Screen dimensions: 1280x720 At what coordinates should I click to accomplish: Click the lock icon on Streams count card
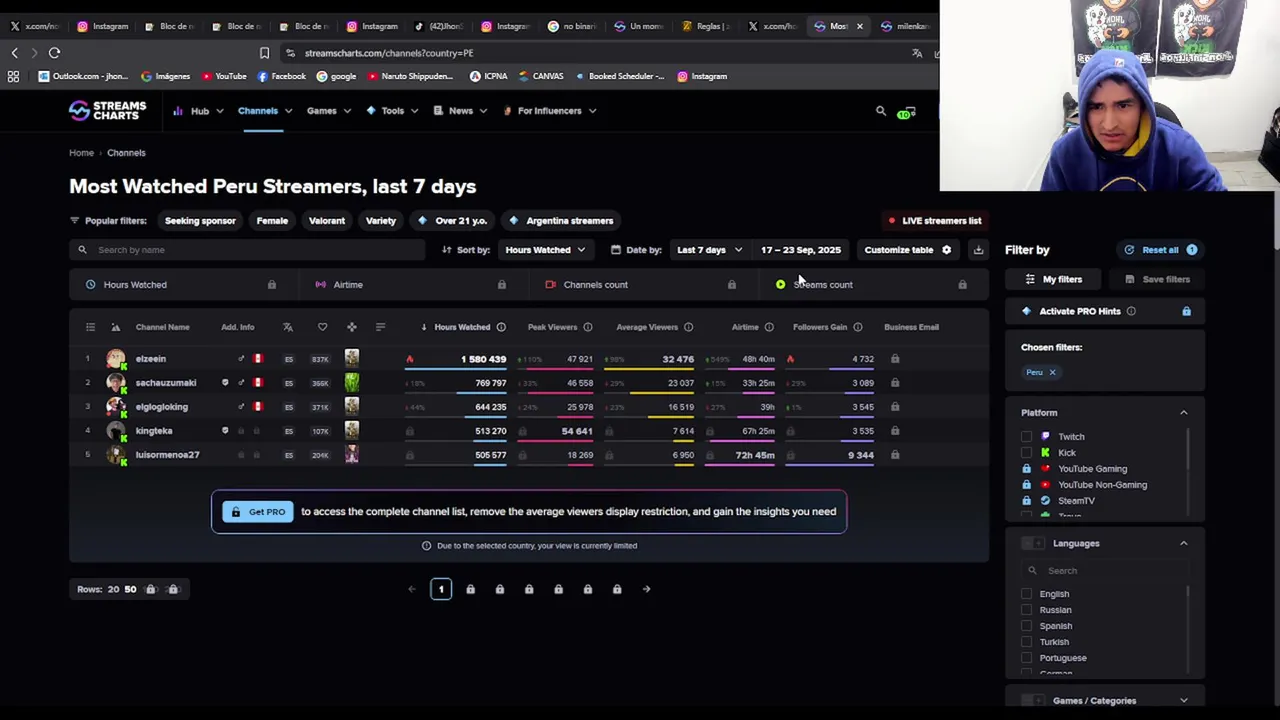962,285
